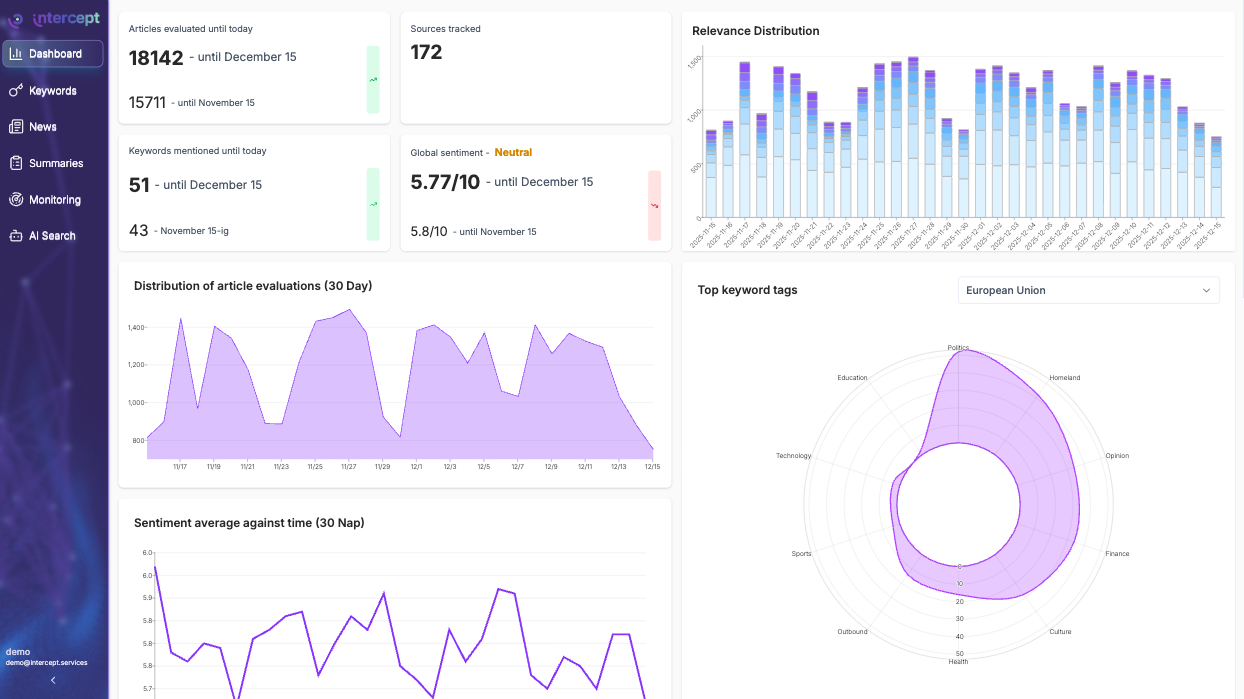Collapse the sidebar with the left chevron
This screenshot has width=1244, height=699.
click(x=53, y=680)
